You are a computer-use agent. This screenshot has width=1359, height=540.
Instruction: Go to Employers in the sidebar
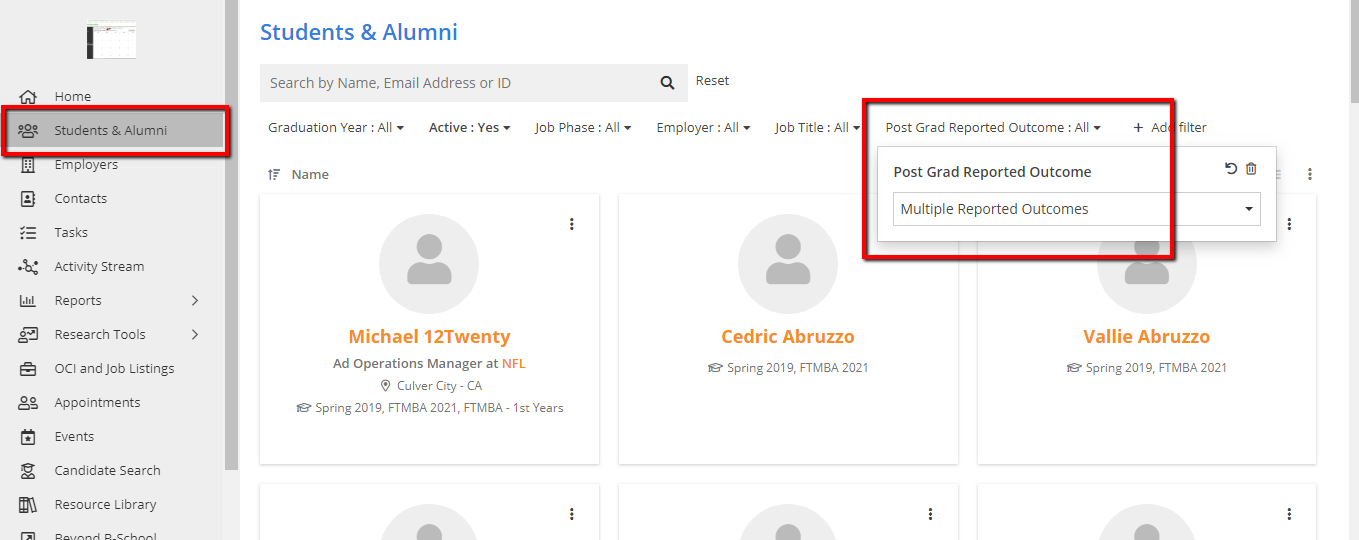[x=86, y=164]
